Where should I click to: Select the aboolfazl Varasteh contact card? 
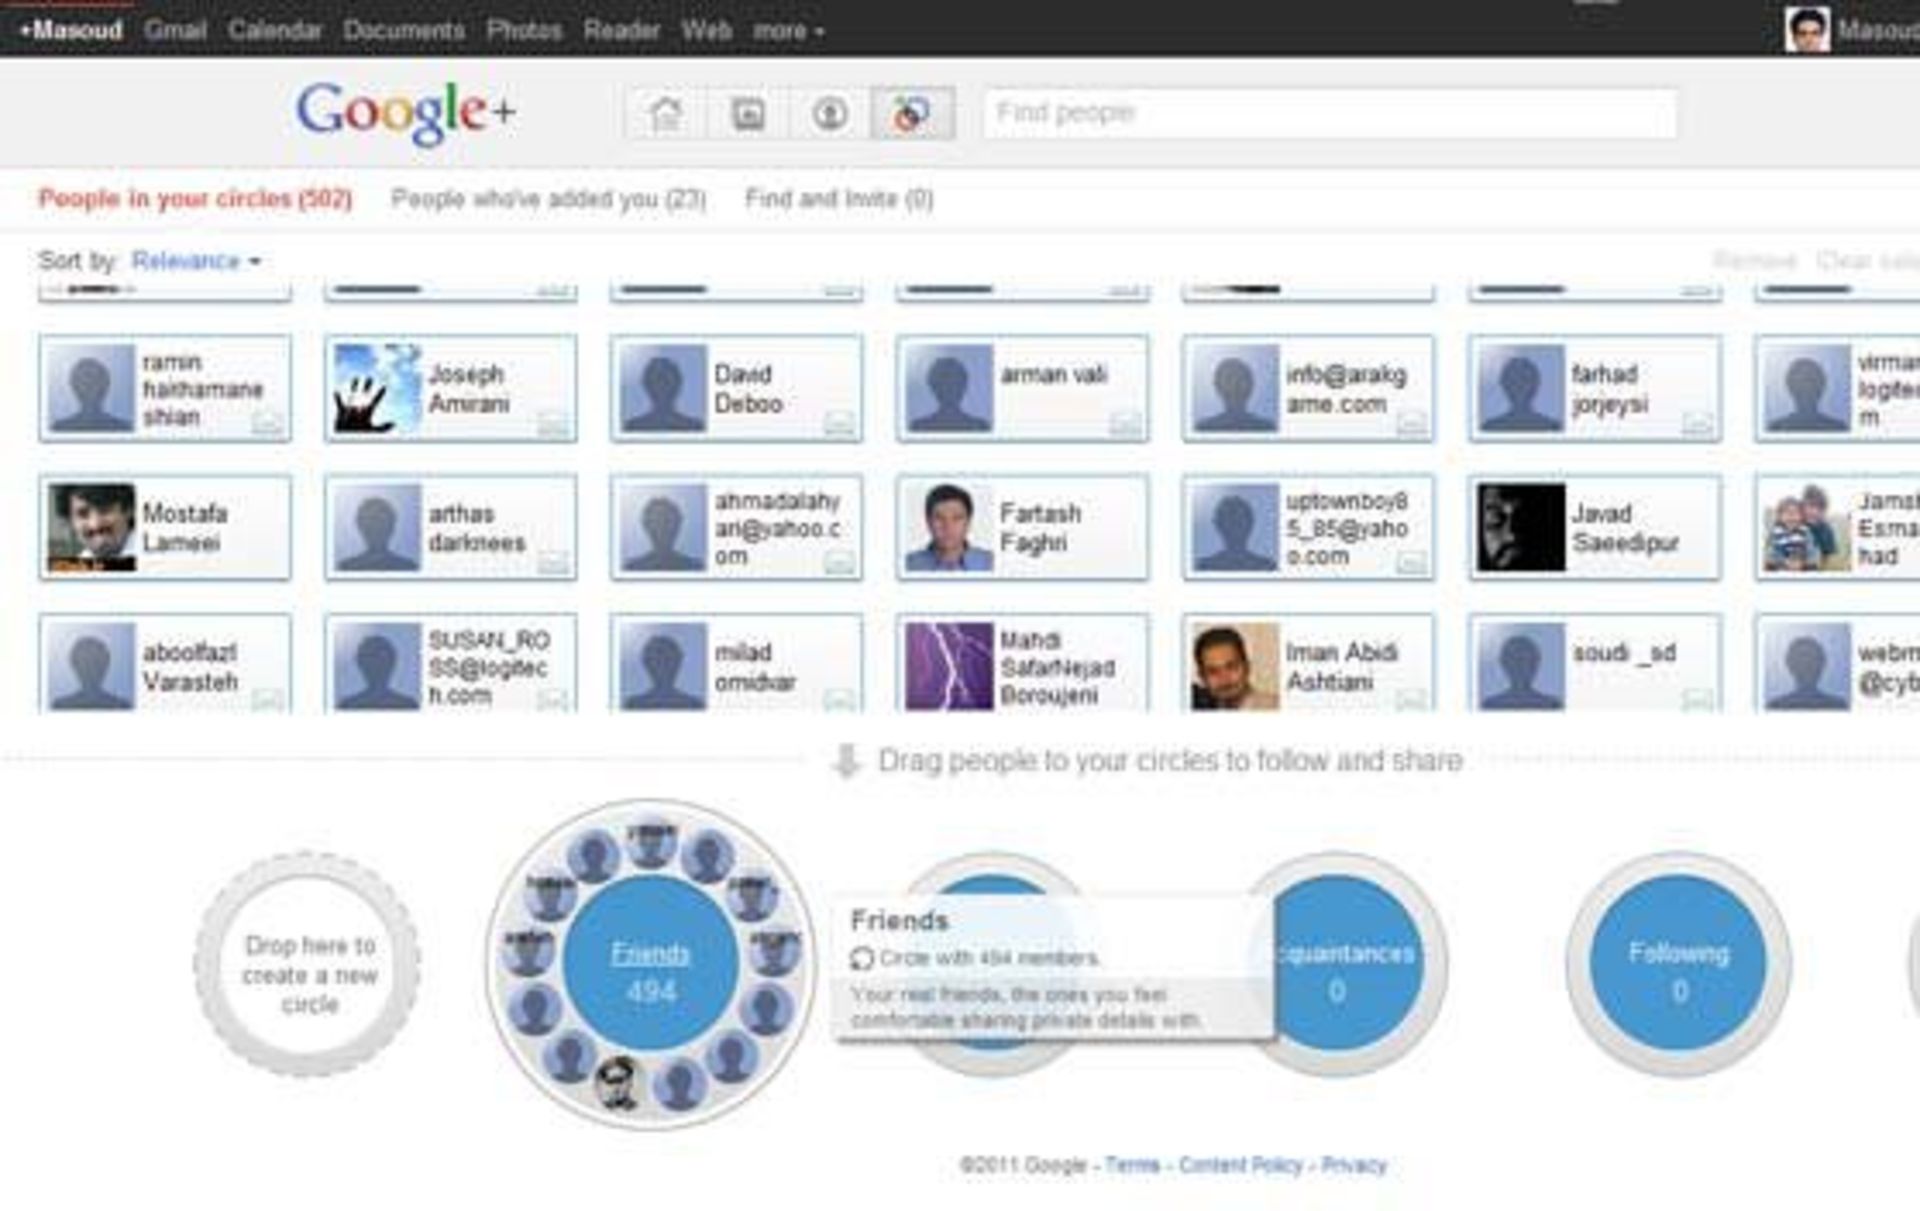165,664
